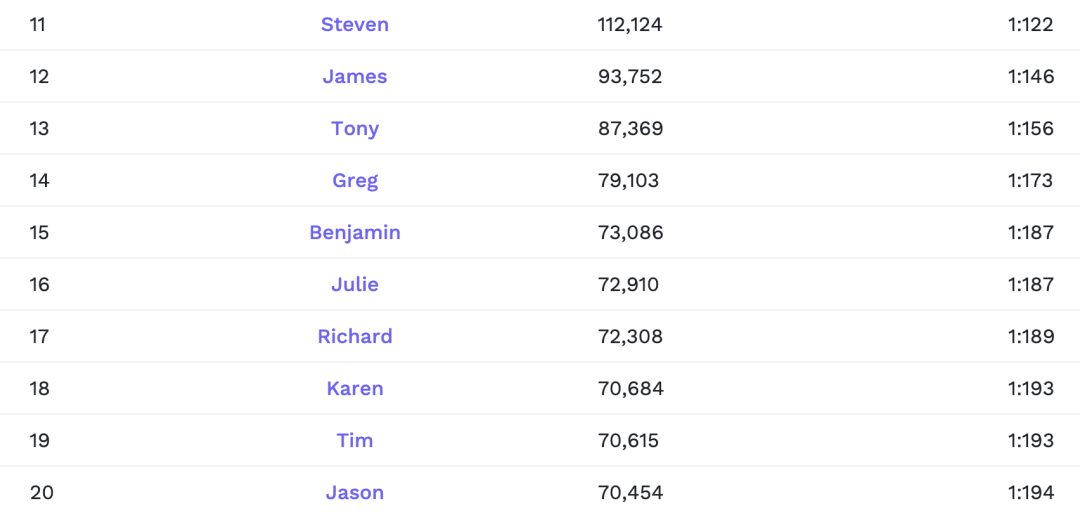Click rank number 19 in the table
Viewport: 1080px width, 515px height.
[39, 441]
